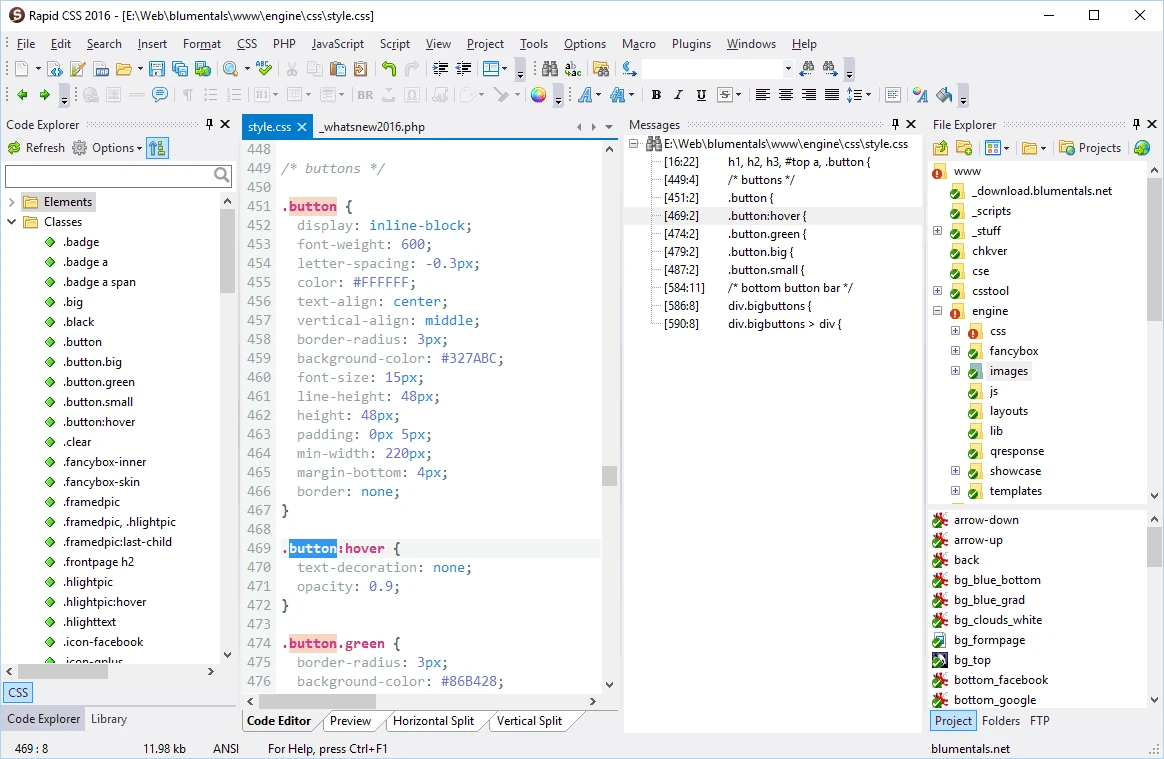Screen dimensions: 1164x759
Task: Apply bold formatting
Action: click(x=655, y=95)
